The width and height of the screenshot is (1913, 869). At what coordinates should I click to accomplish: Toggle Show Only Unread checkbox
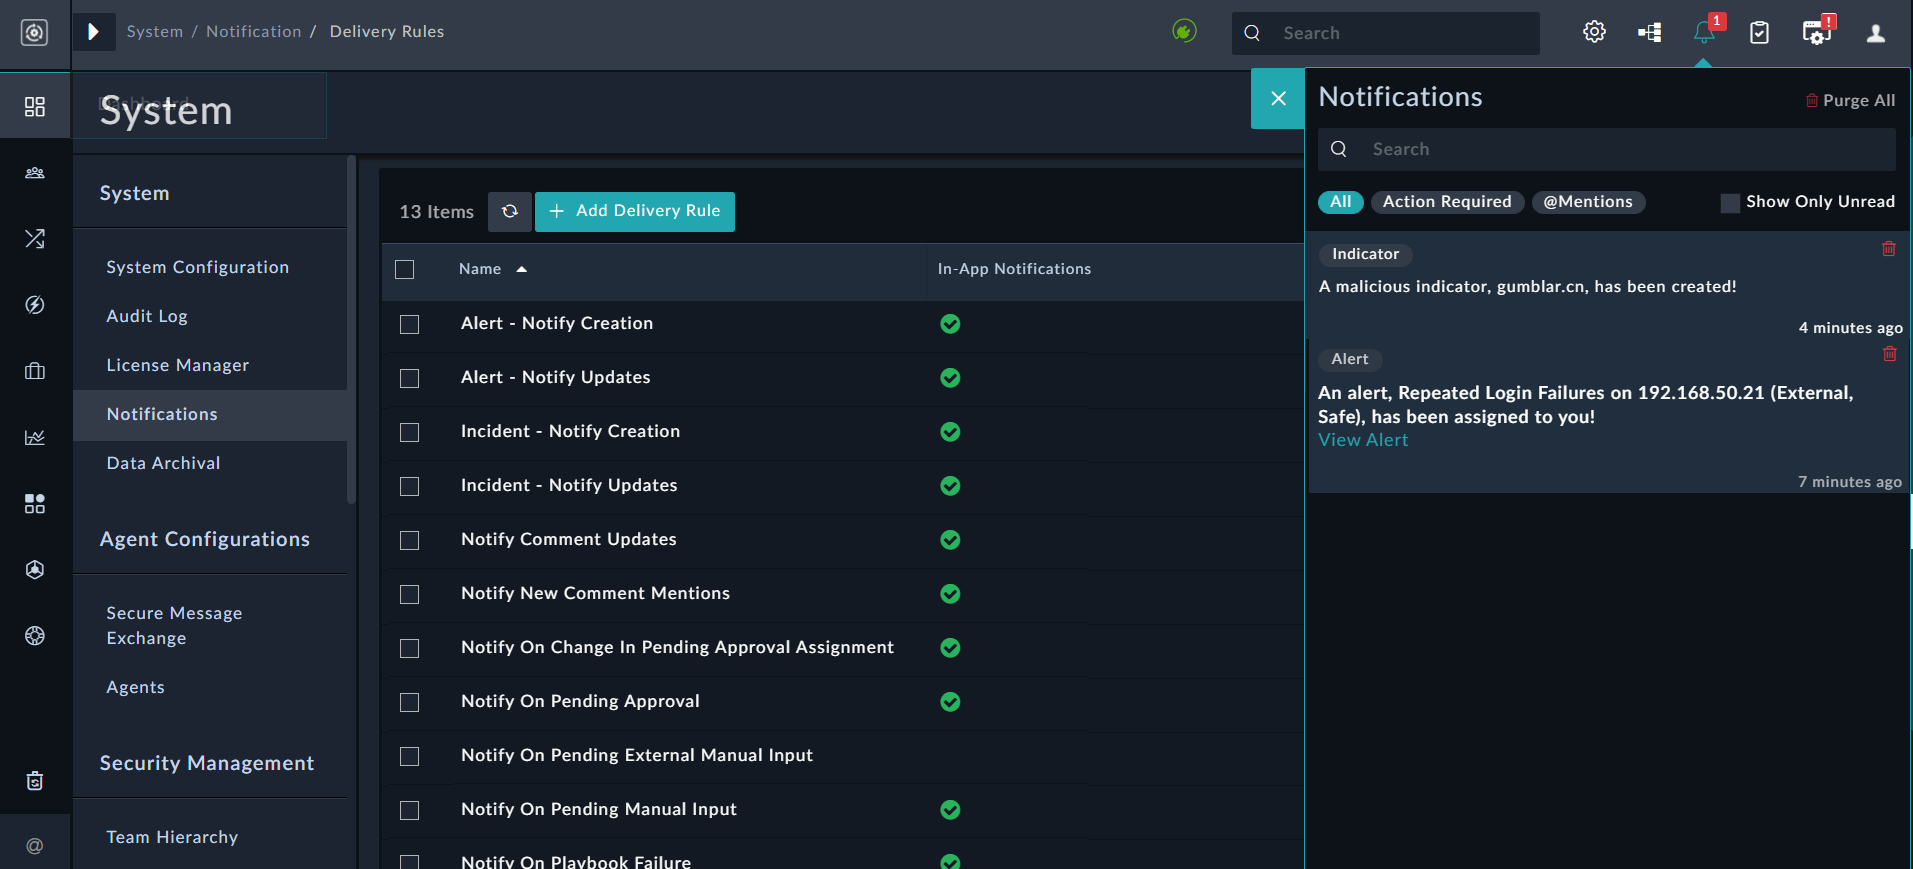click(1730, 203)
